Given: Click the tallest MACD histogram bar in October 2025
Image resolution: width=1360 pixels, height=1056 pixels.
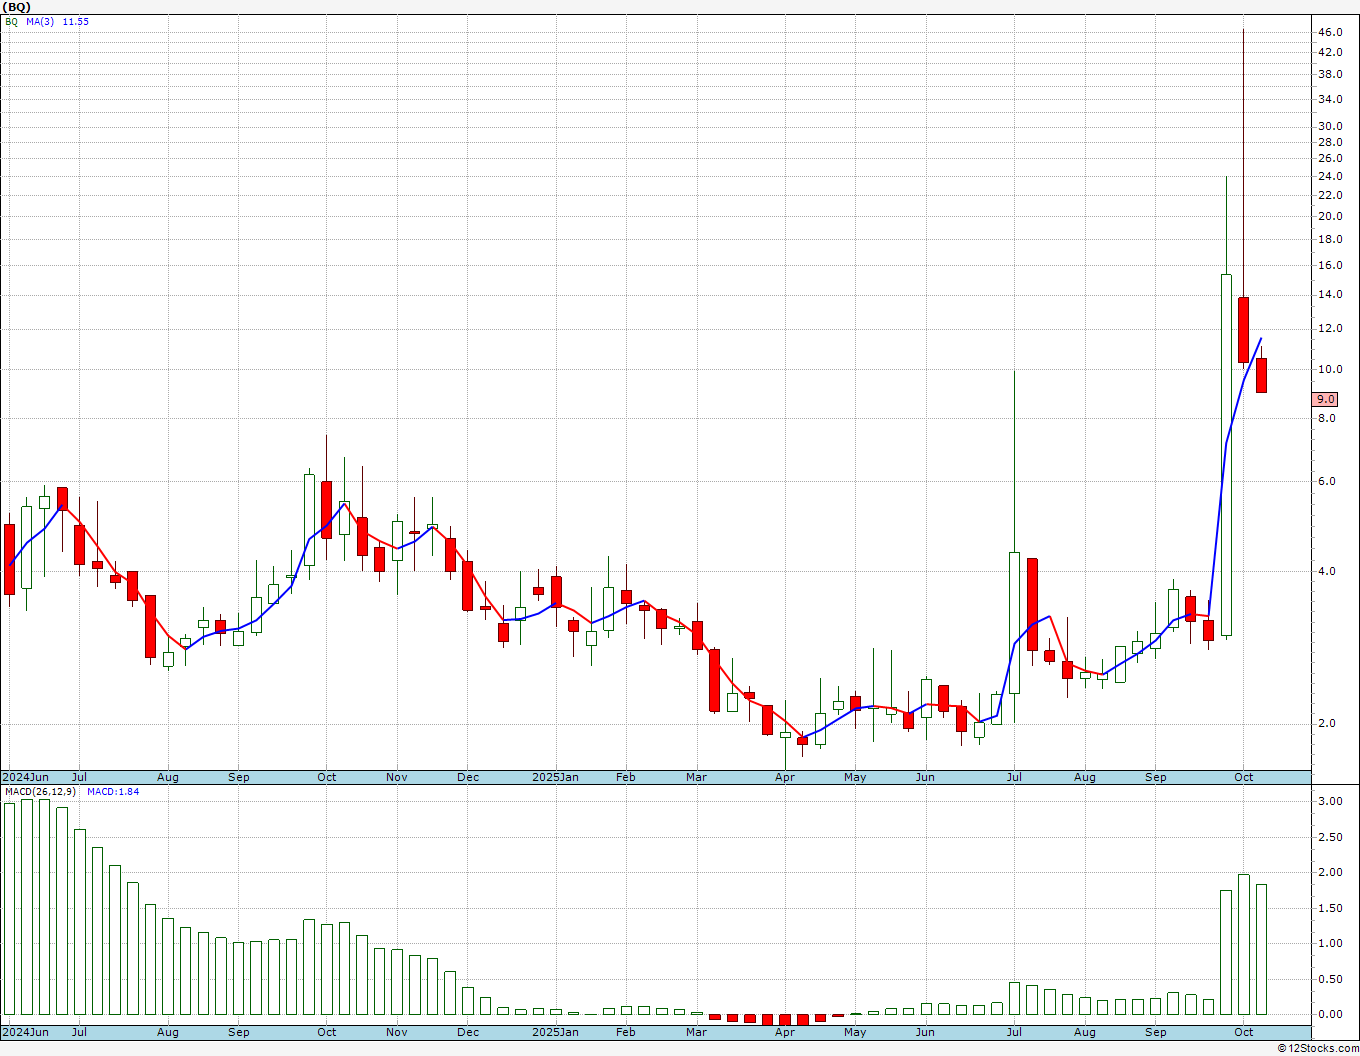Looking at the screenshot, I should pyautogui.click(x=1244, y=945).
